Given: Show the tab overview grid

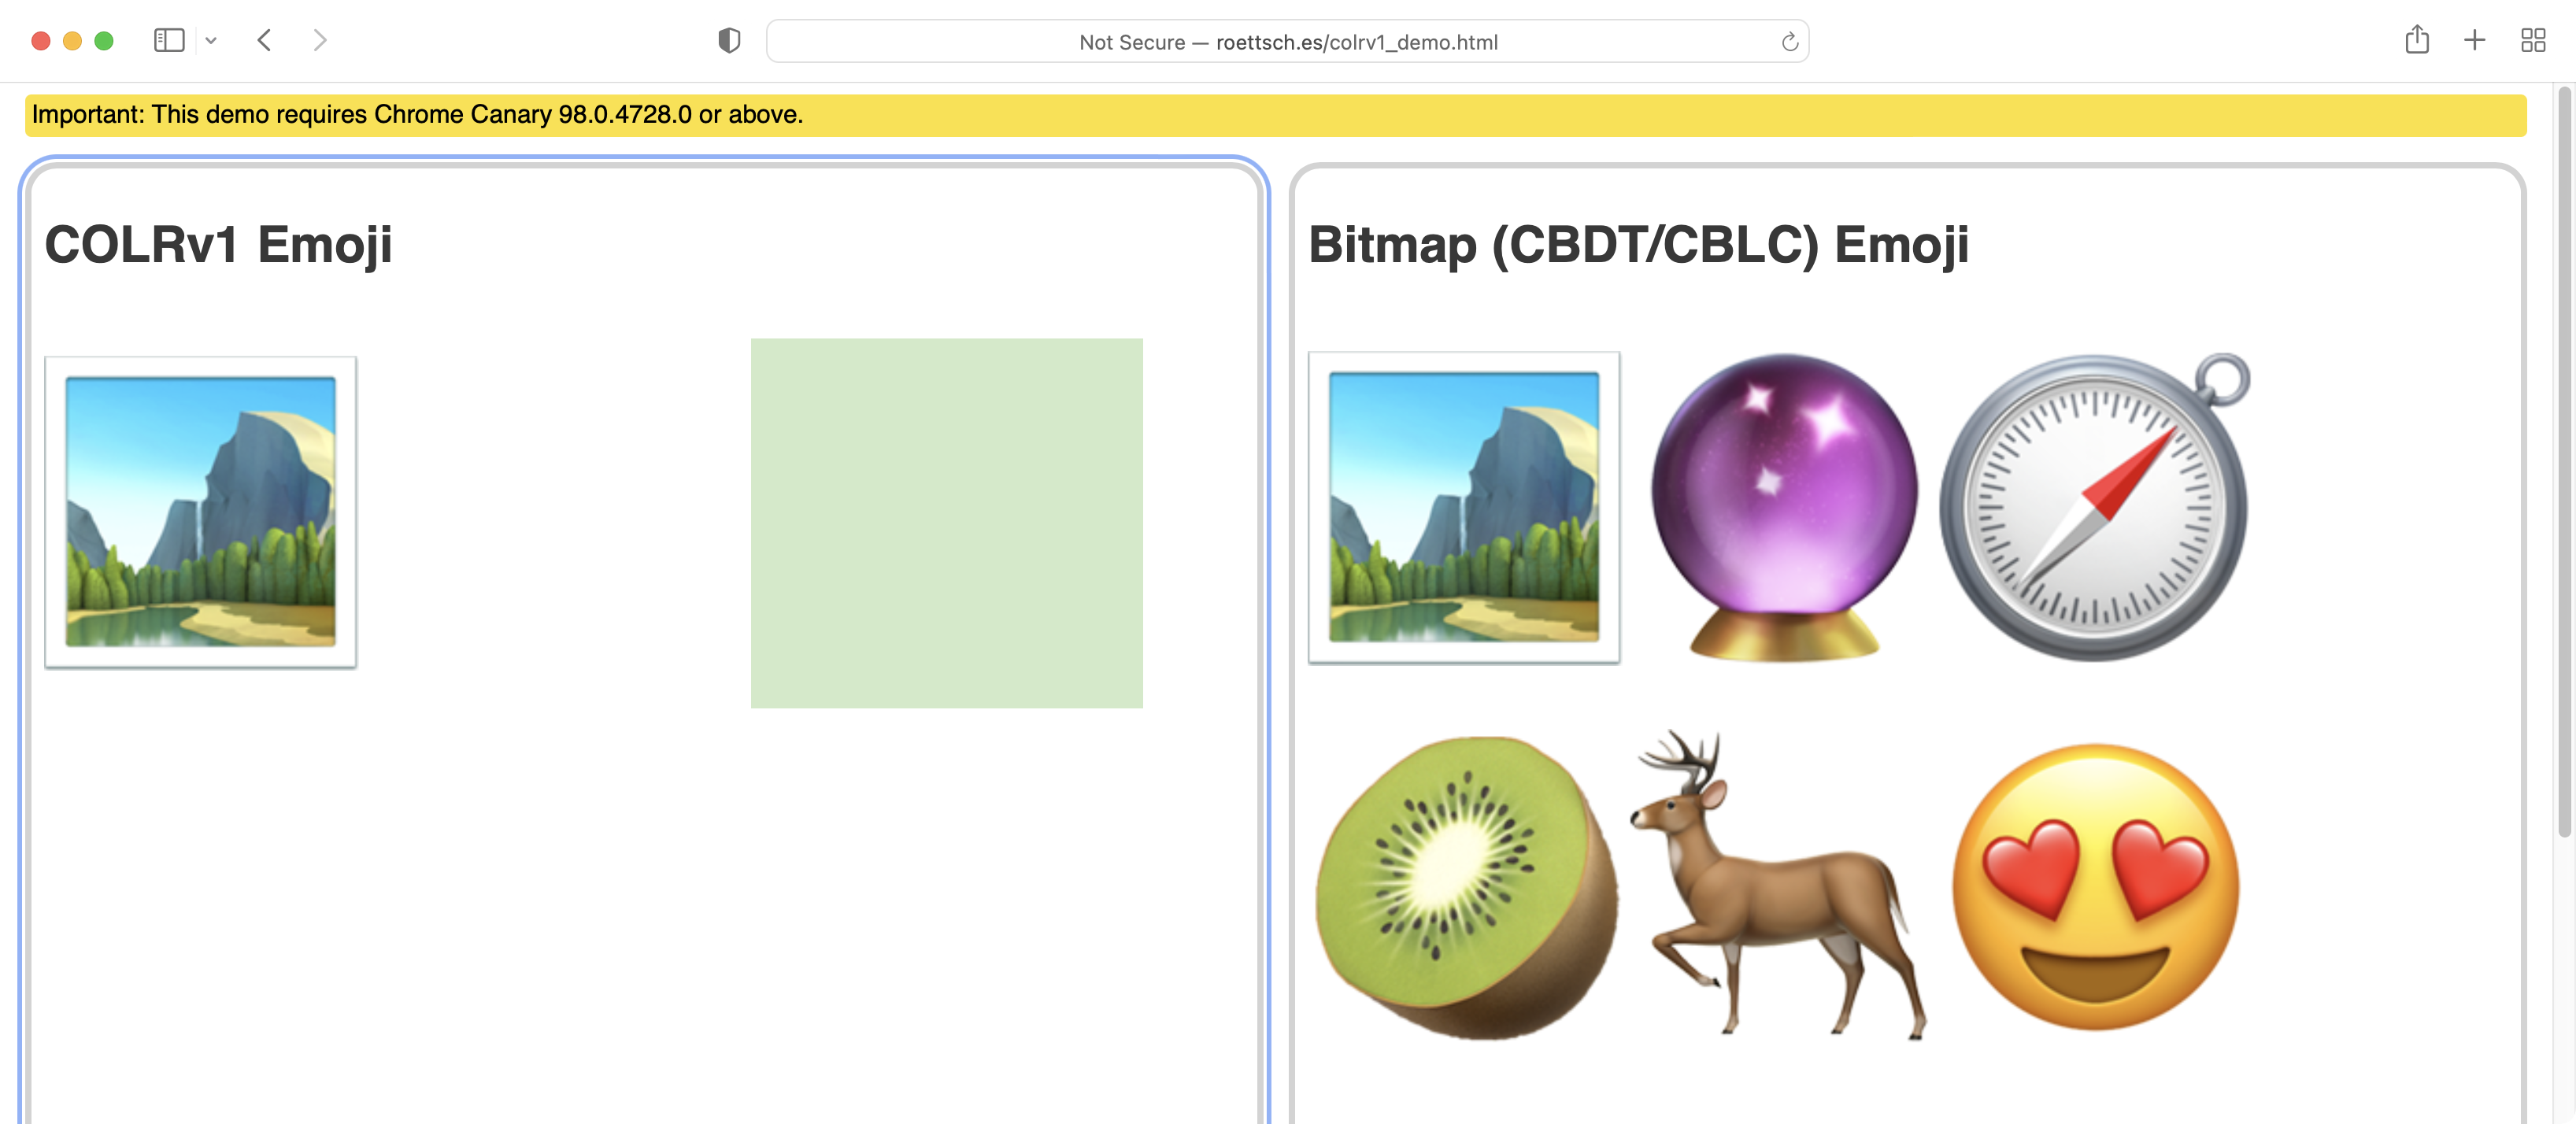Looking at the screenshot, I should 2533,40.
